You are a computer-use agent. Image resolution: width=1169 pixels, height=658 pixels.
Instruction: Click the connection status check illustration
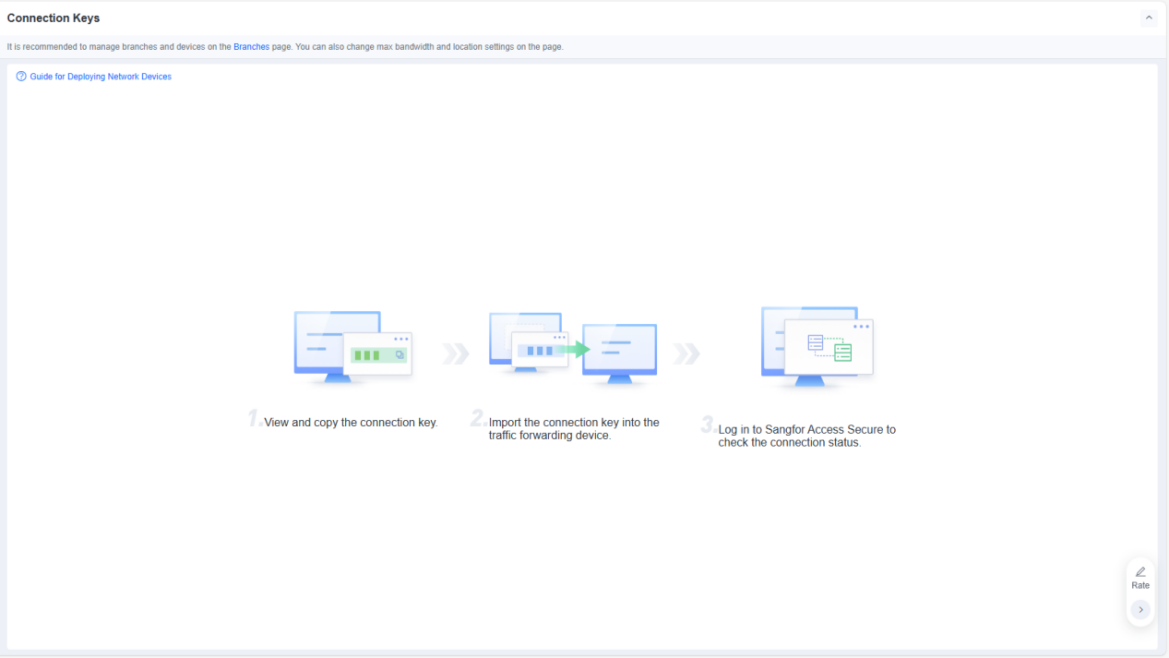(x=817, y=347)
